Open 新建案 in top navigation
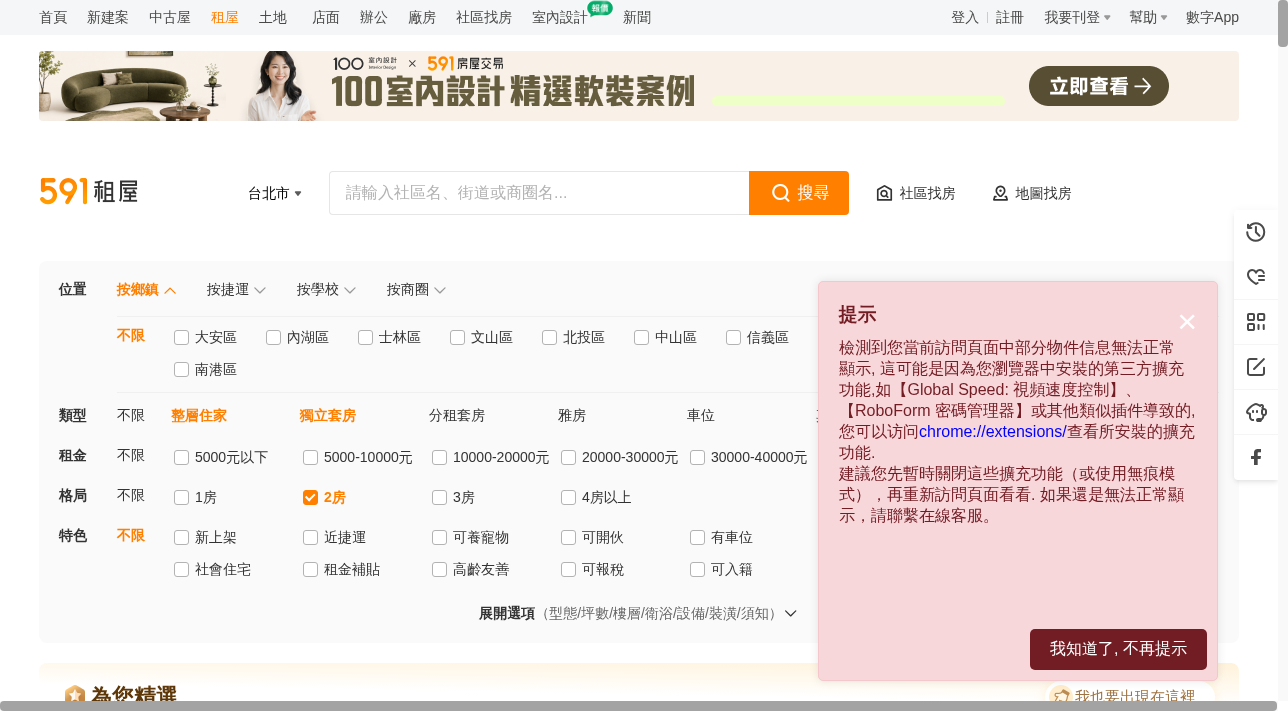 click(108, 17)
